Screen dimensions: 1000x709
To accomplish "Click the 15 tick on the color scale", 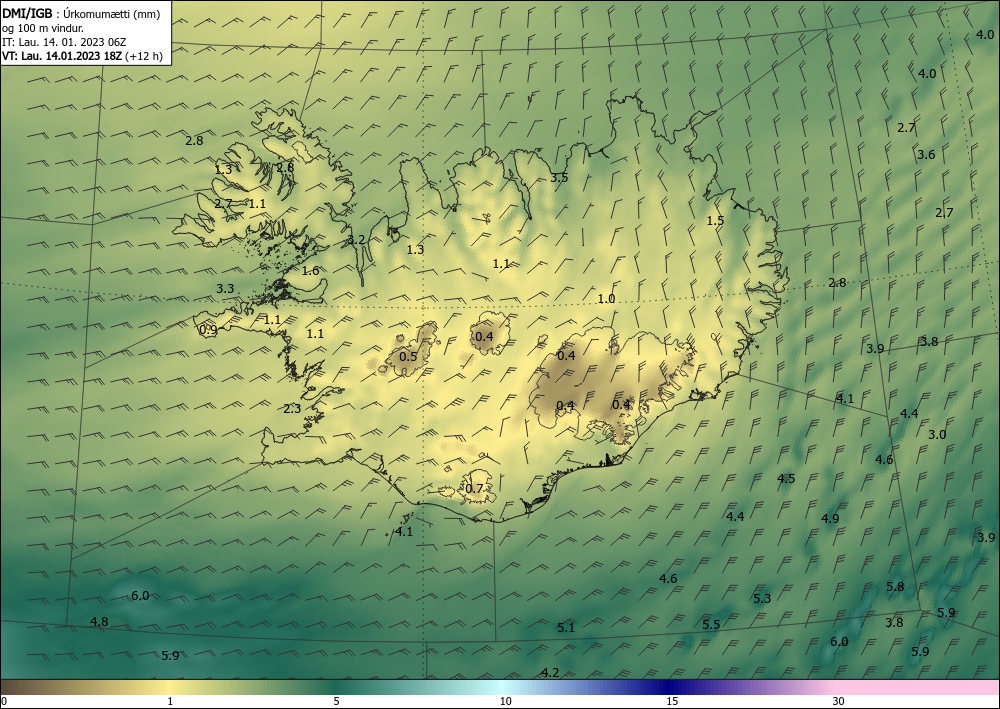I will click(672, 701).
